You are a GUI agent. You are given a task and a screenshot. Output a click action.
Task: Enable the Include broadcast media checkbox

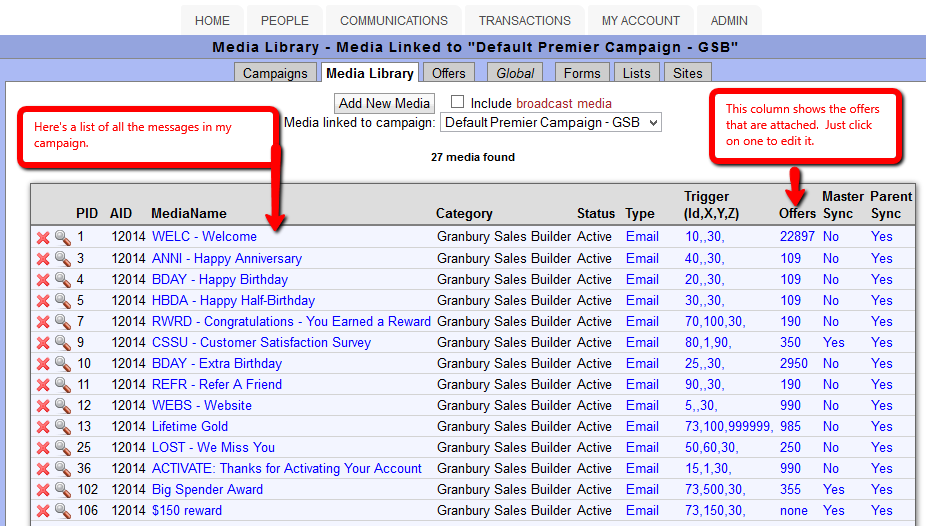(x=458, y=102)
